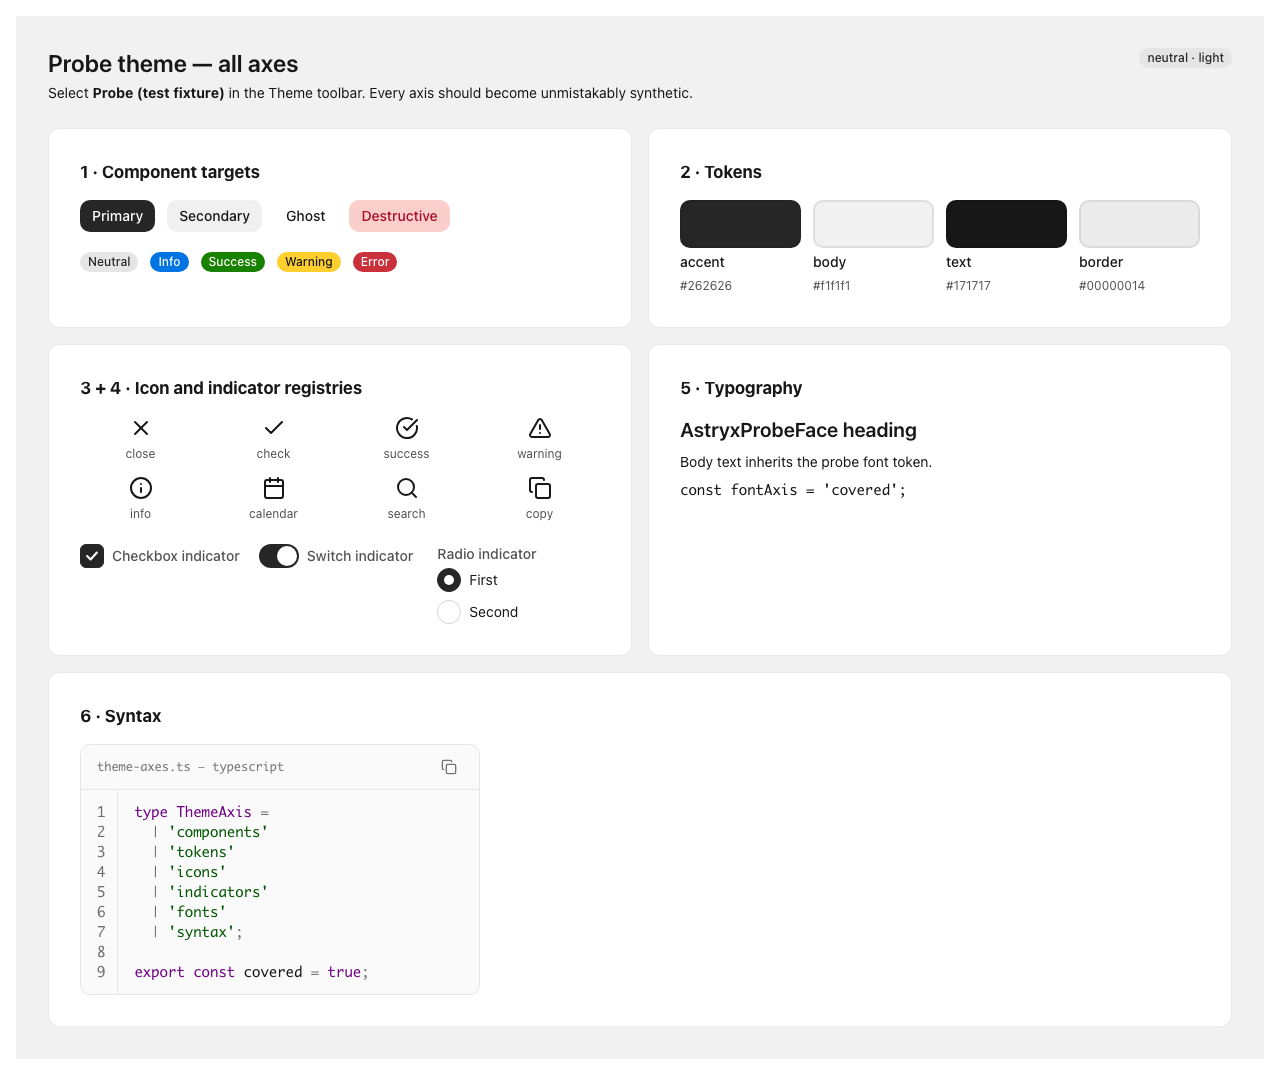Select the Second radio option

pos(449,612)
